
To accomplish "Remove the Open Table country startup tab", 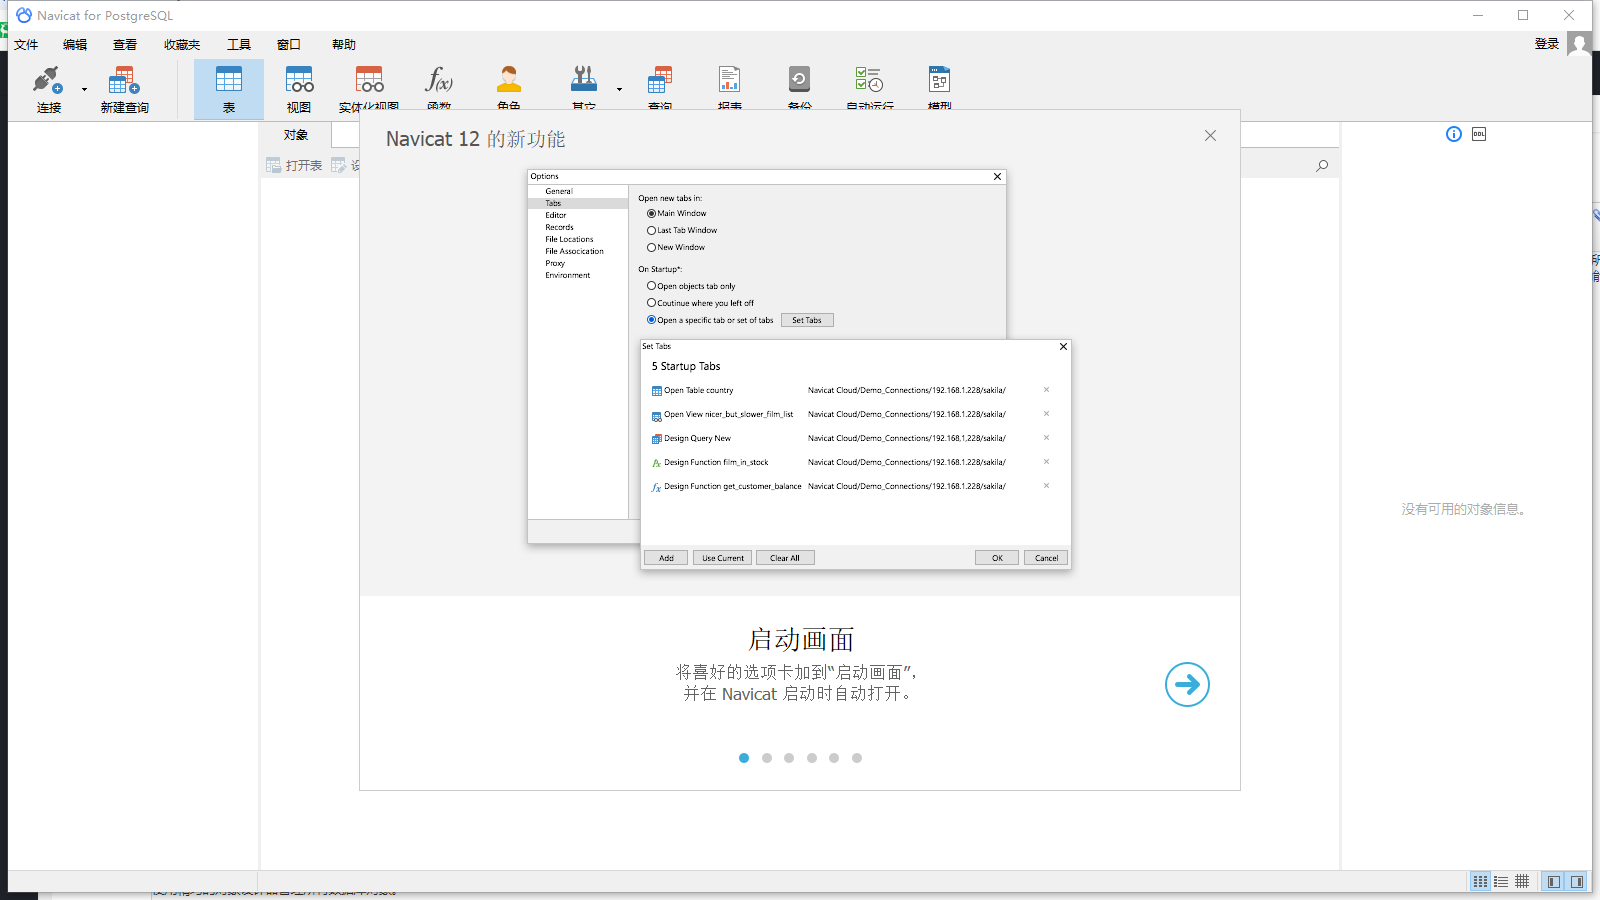I will coord(1045,390).
